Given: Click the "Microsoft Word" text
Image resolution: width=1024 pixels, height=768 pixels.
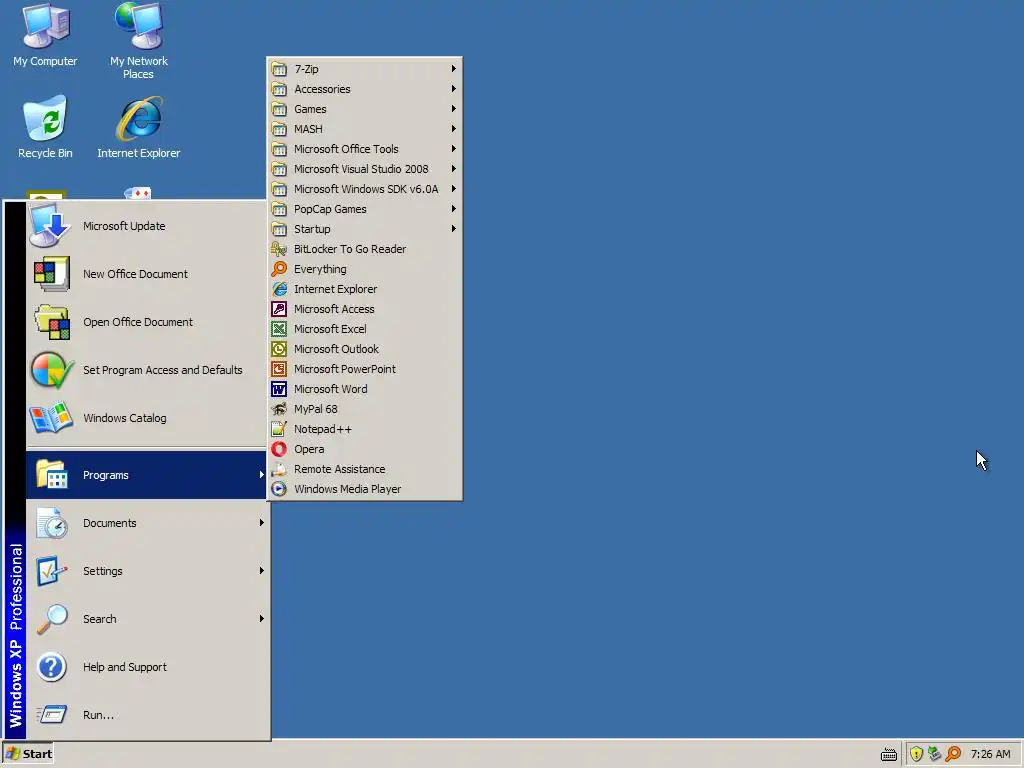Looking at the screenshot, I should pyautogui.click(x=330, y=389).
